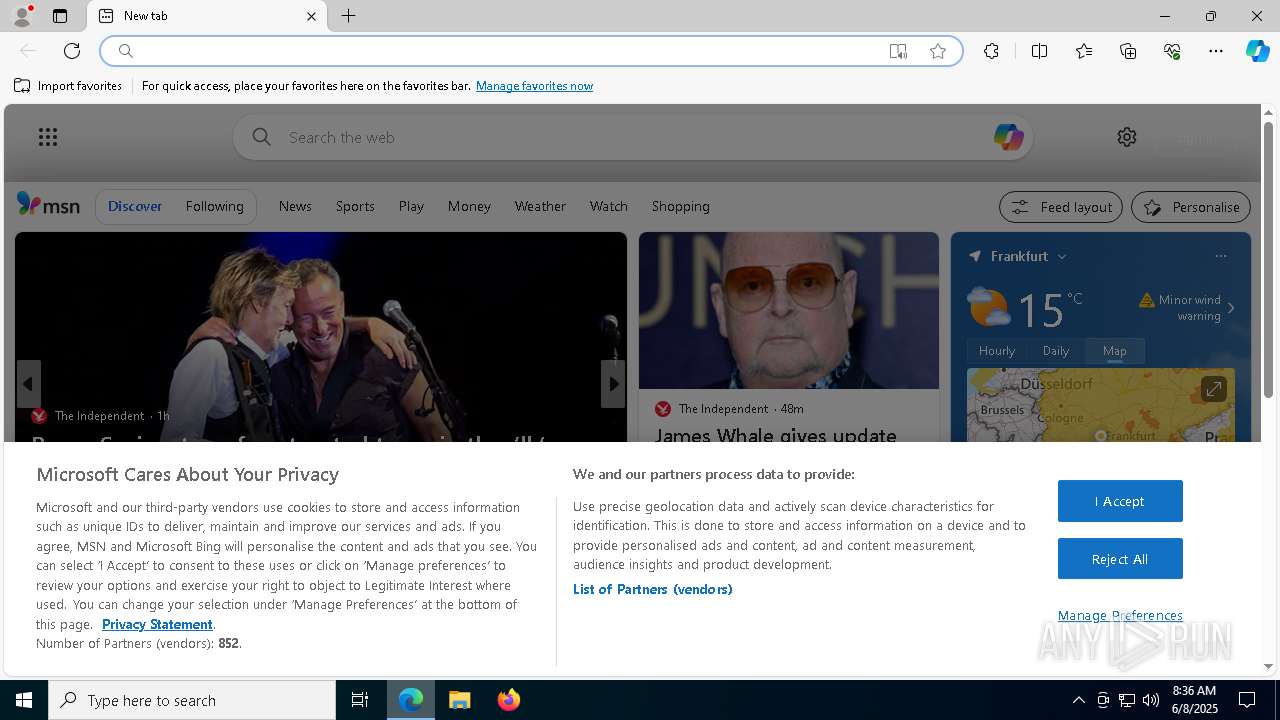Expand the weather map
1280x720 pixels.
1213,389
